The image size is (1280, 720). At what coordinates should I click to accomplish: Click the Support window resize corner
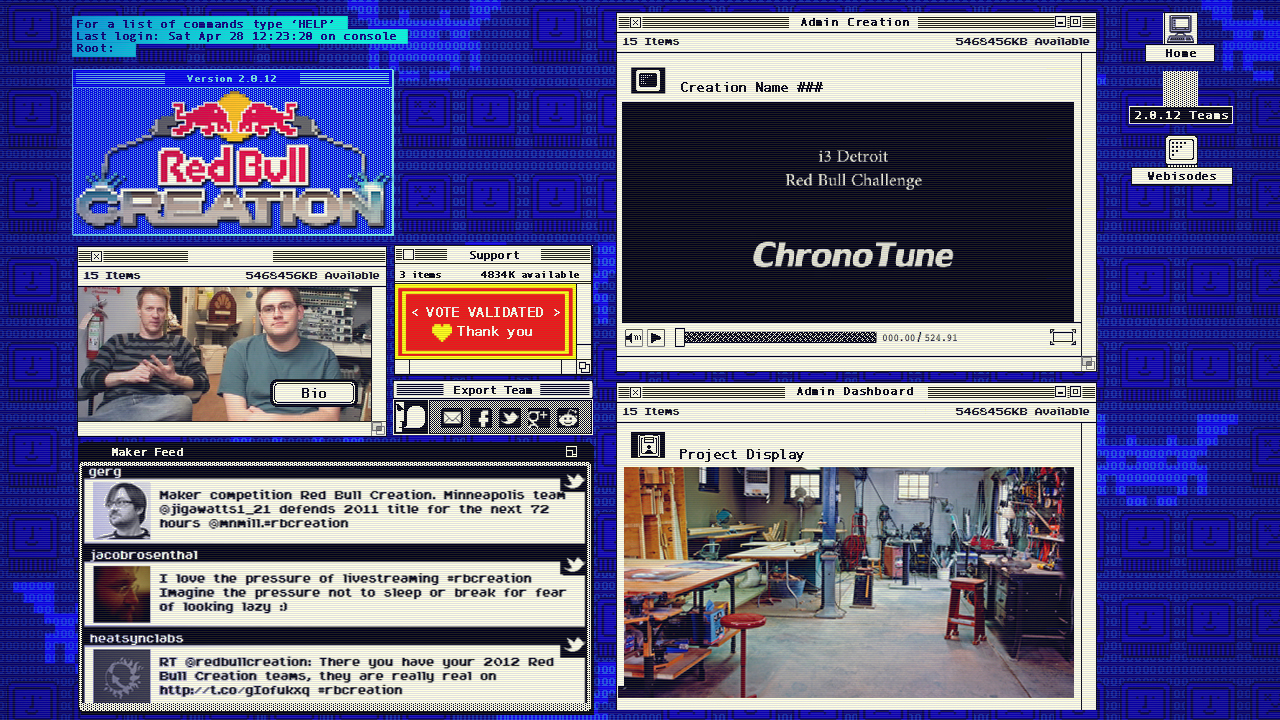tap(584, 367)
